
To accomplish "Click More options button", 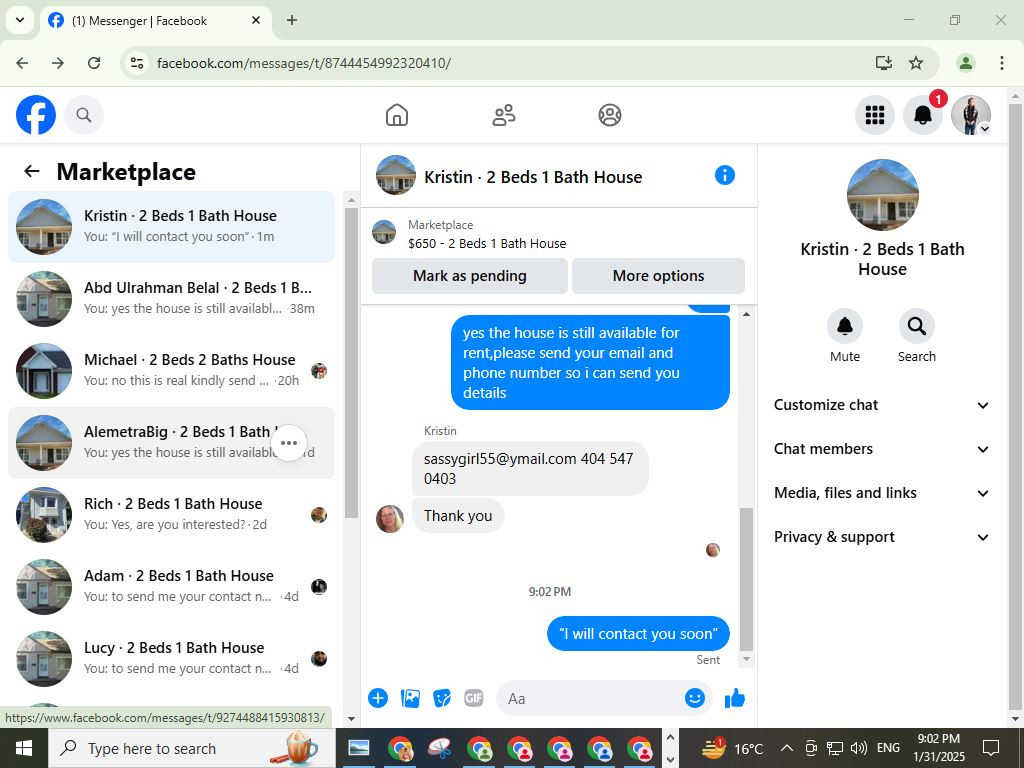I will point(658,276).
